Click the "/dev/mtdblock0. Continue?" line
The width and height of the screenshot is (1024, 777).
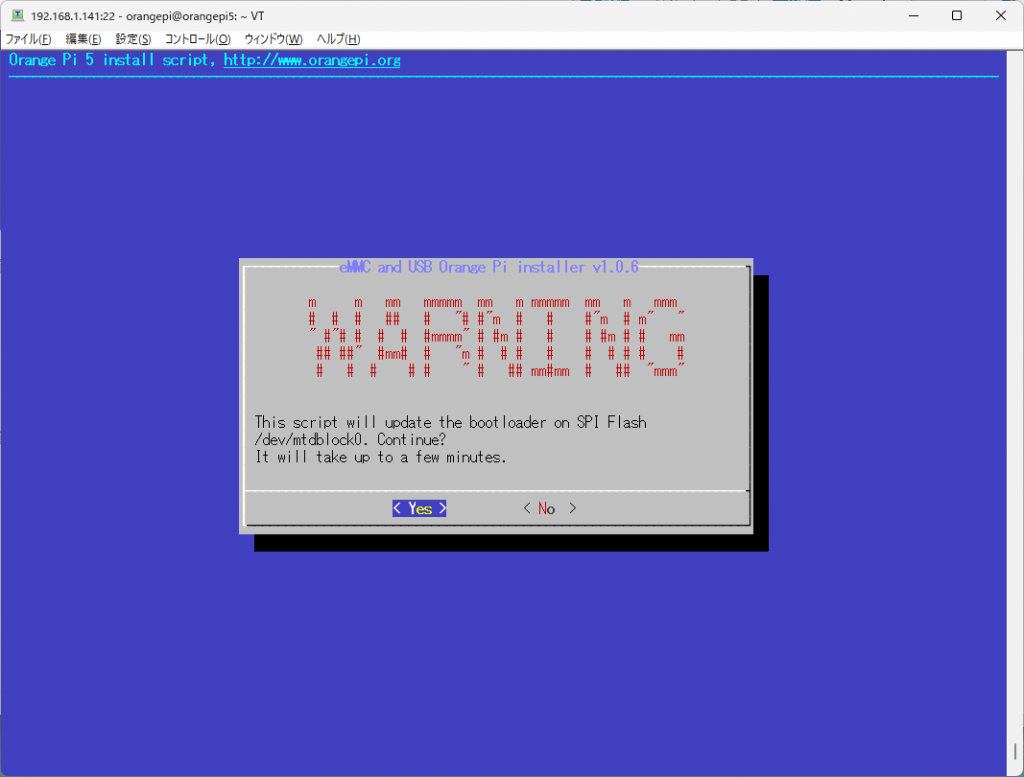tap(350, 440)
